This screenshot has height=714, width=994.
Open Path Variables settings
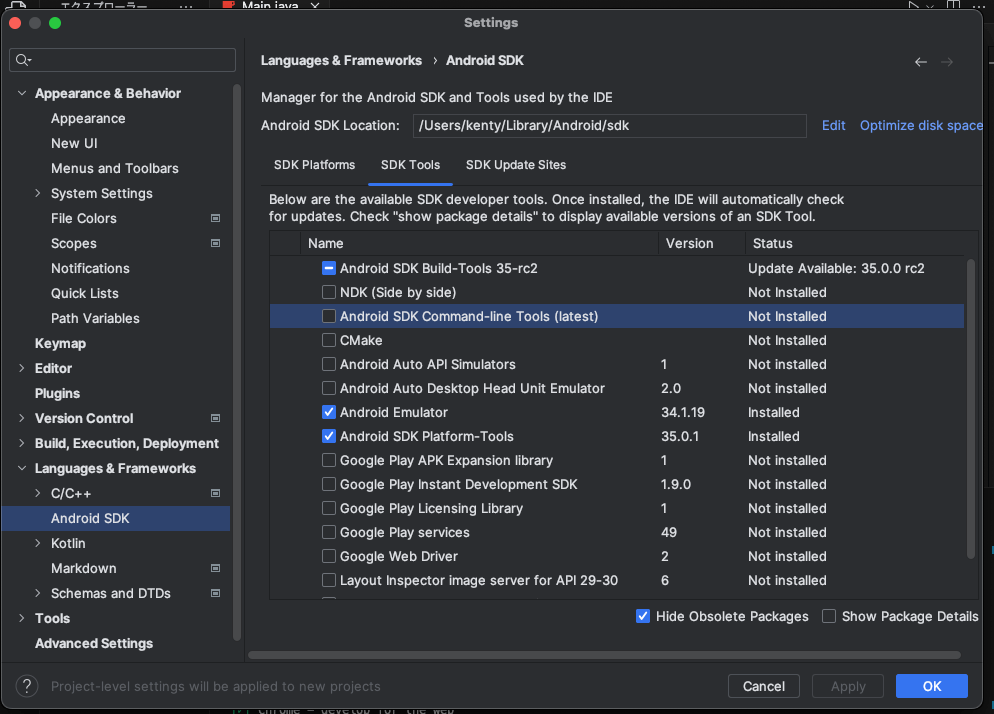pyautogui.click(x=95, y=318)
